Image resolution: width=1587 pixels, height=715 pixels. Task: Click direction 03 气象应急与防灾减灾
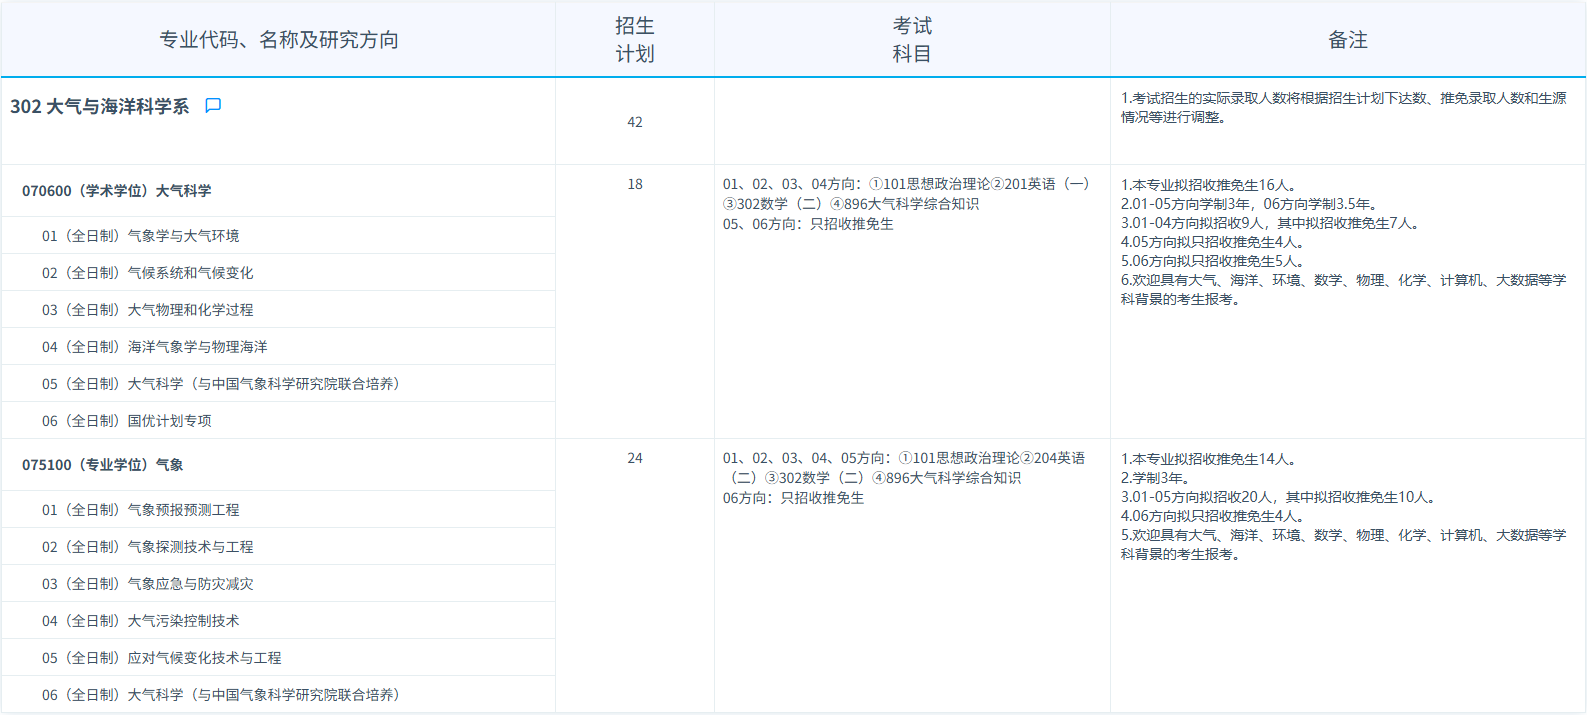coord(147,584)
